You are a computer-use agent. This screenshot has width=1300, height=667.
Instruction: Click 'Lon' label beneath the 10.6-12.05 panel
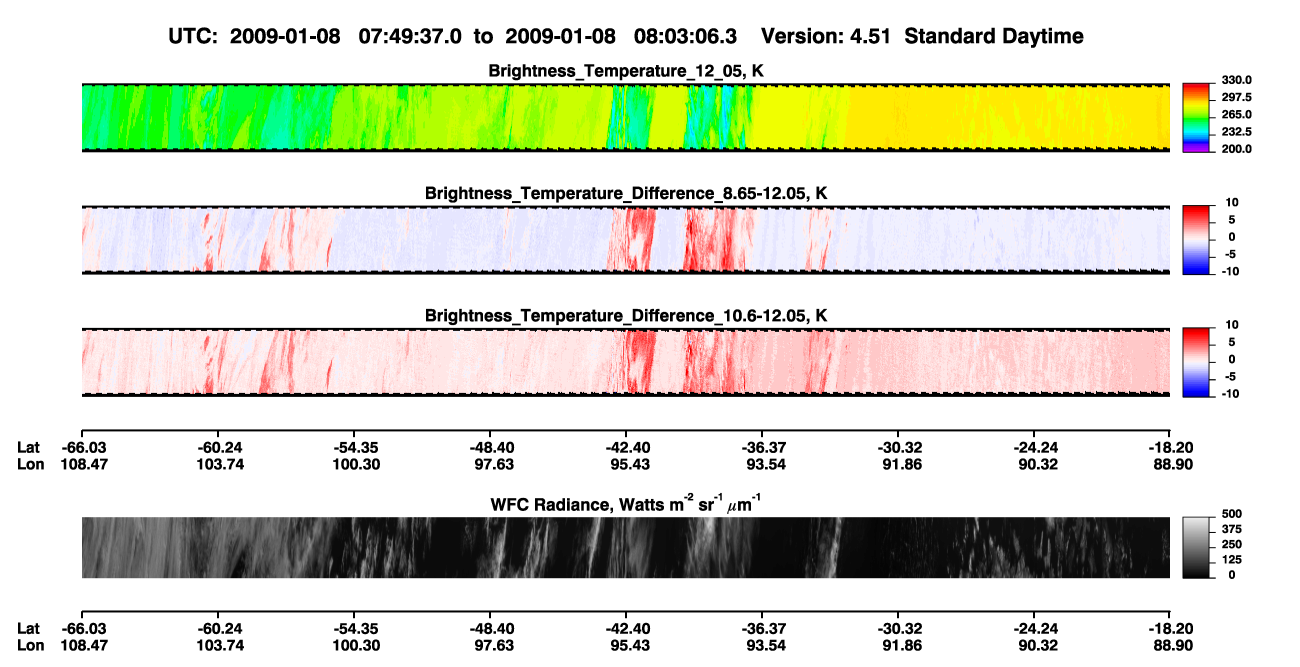point(30,465)
